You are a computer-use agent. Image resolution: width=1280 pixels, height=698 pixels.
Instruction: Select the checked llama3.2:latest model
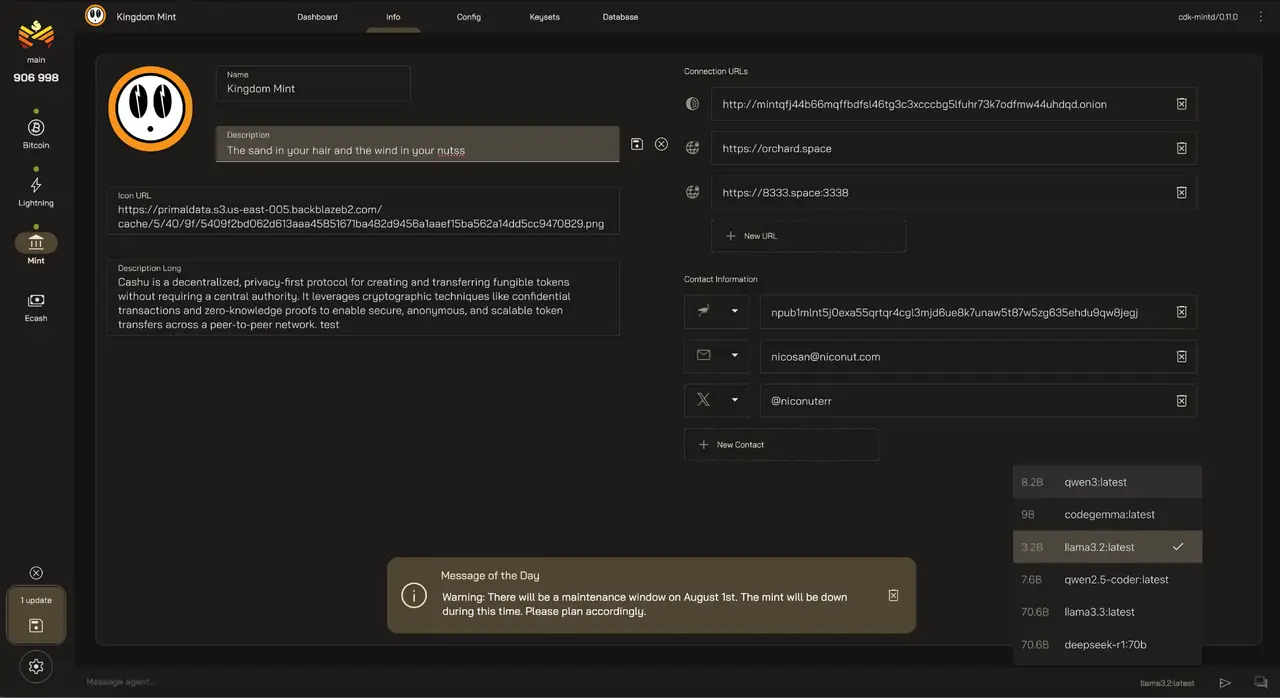(1107, 547)
